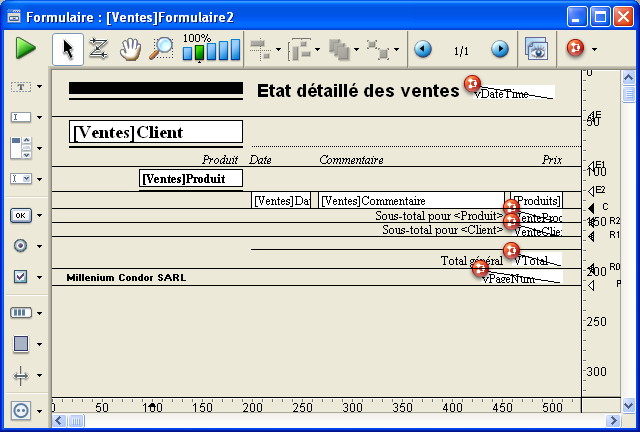Select the [Ventes]Commentaire field

pyautogui.click(x=412, y=201)
